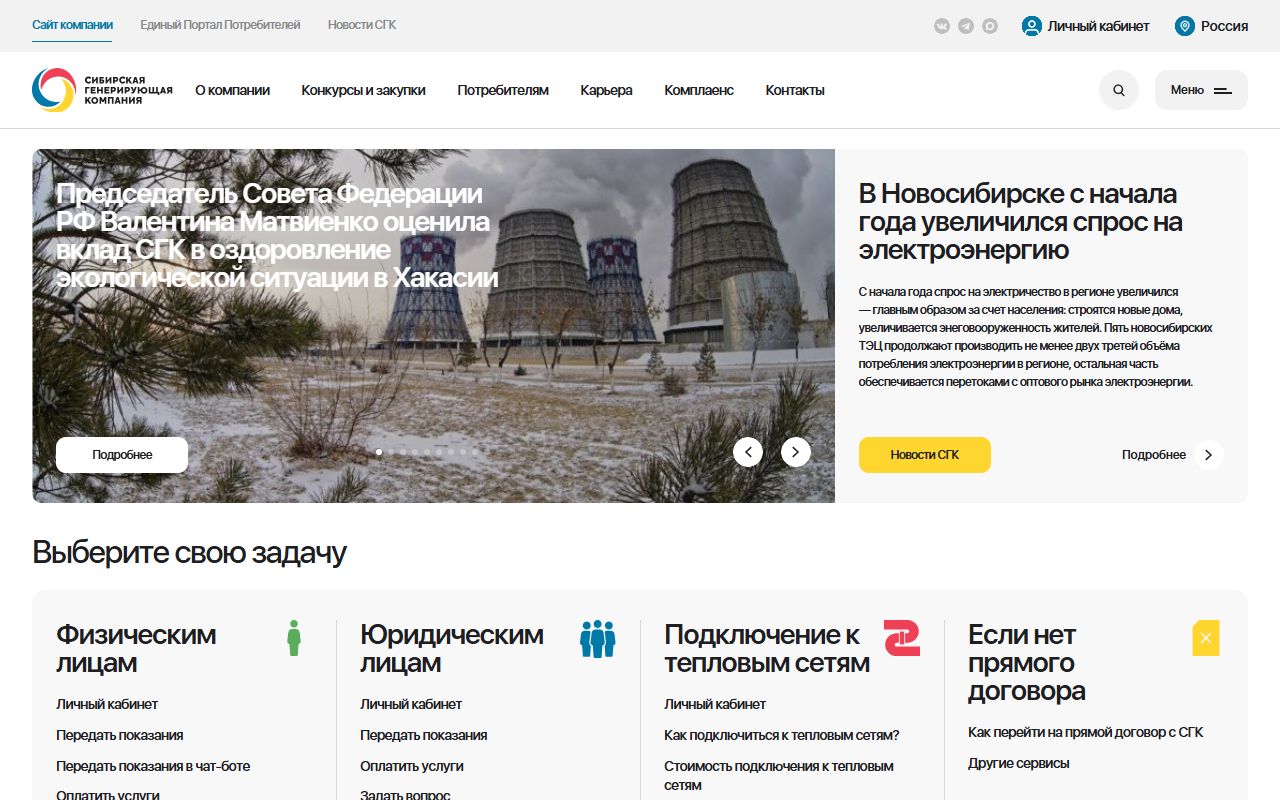This screenshot has height=800, width=1280.
Task: Expand the Меню hamburger button
Action: [x=1201, y=90]
